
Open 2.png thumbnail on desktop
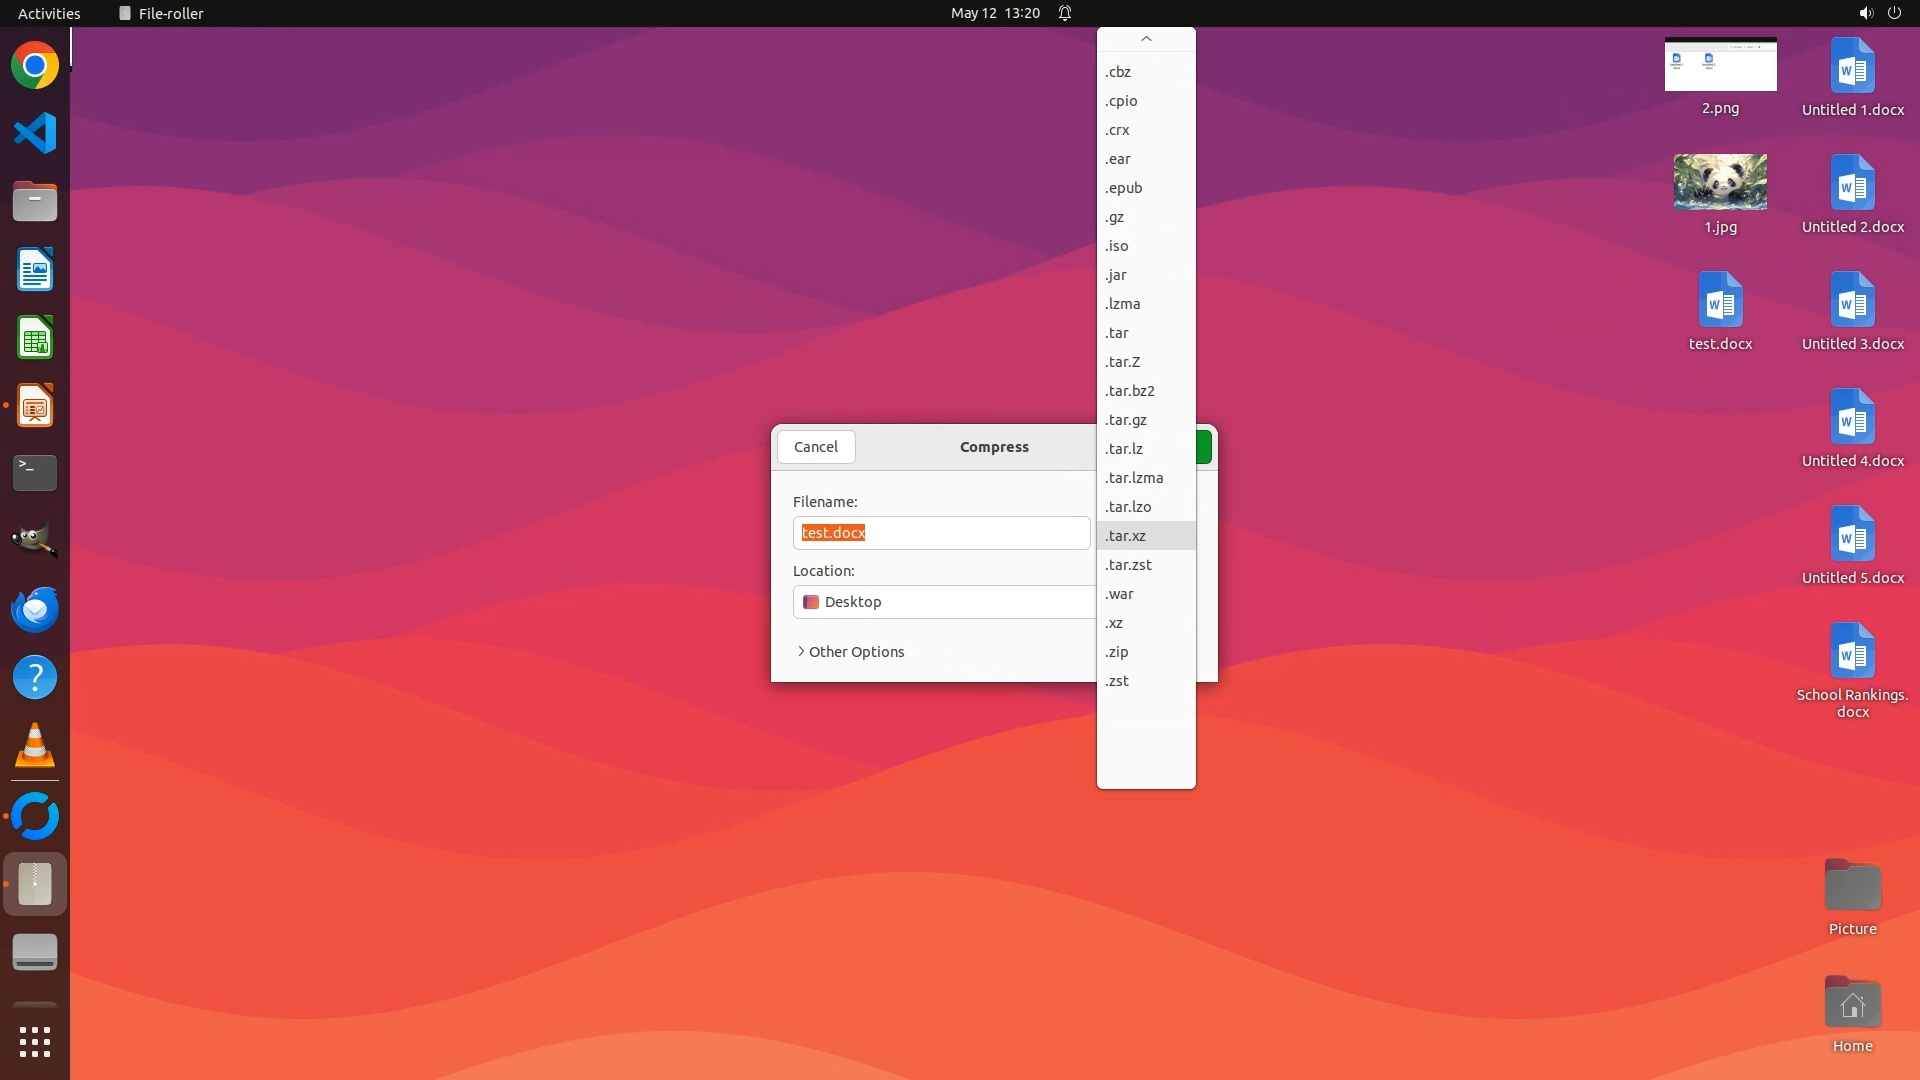point(1720,65)
